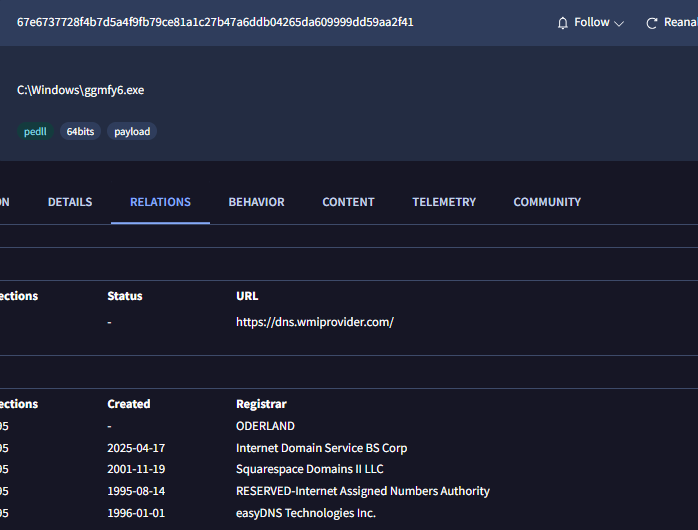Click Squarespace Domains II LLC cell

309,469
